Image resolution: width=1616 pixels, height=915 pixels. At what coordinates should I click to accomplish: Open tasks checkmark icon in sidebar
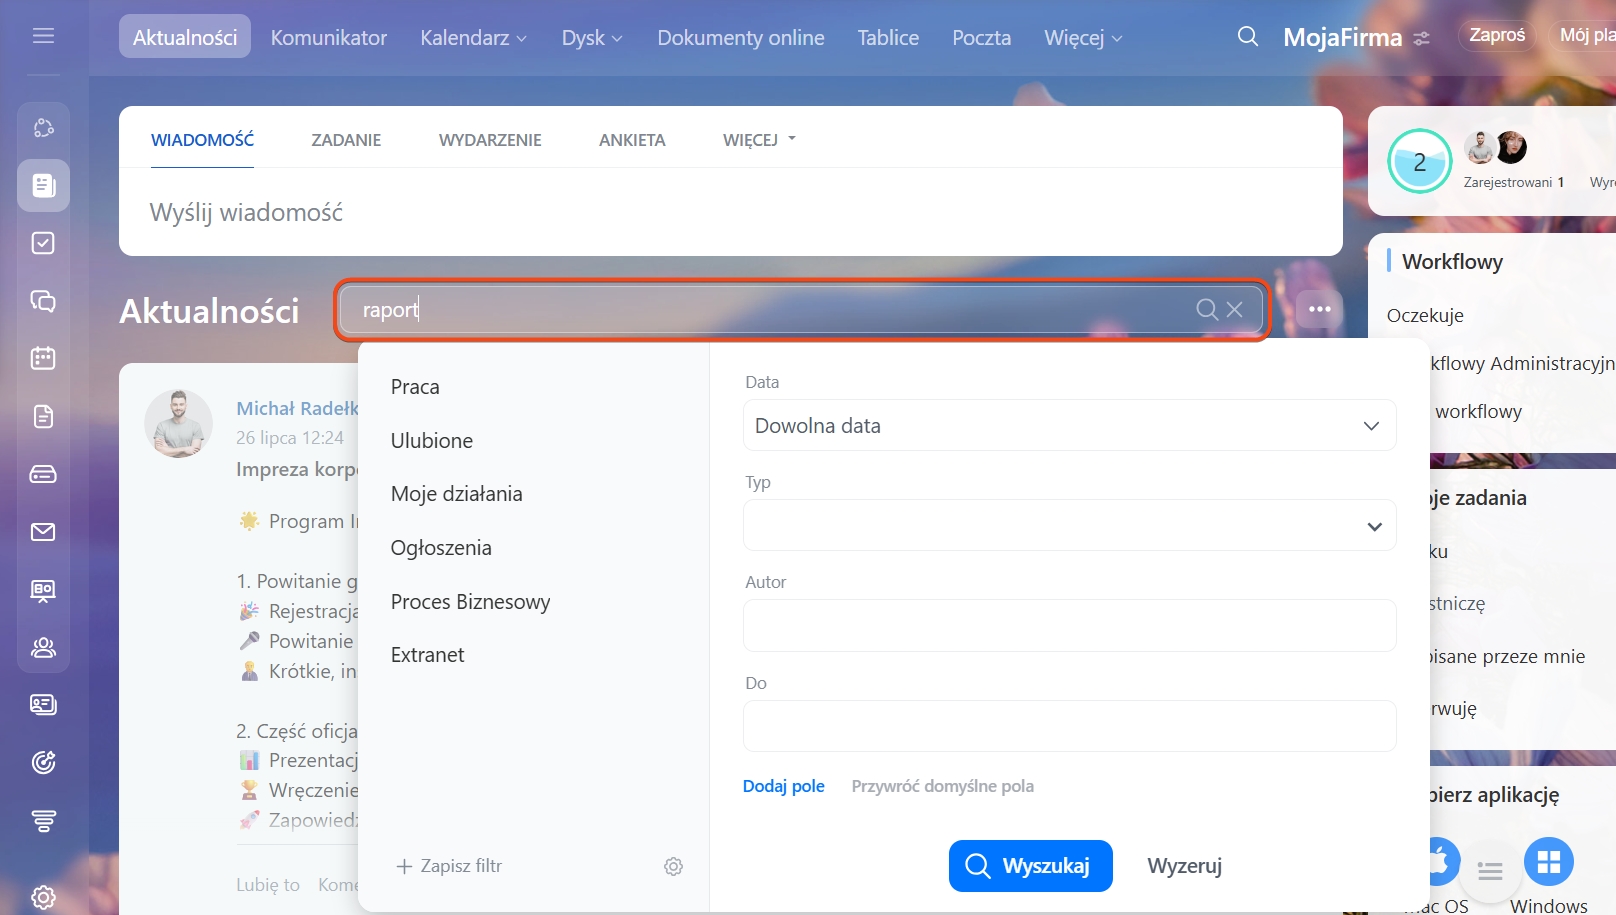tap(43, 243)
